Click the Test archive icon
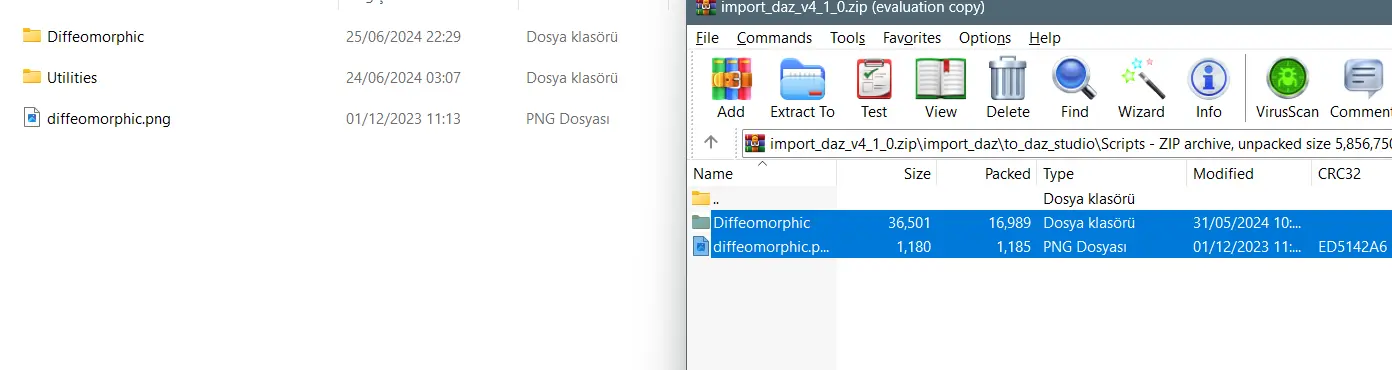The width and height of the screenshot is (1392, 370). click(874, 78)
